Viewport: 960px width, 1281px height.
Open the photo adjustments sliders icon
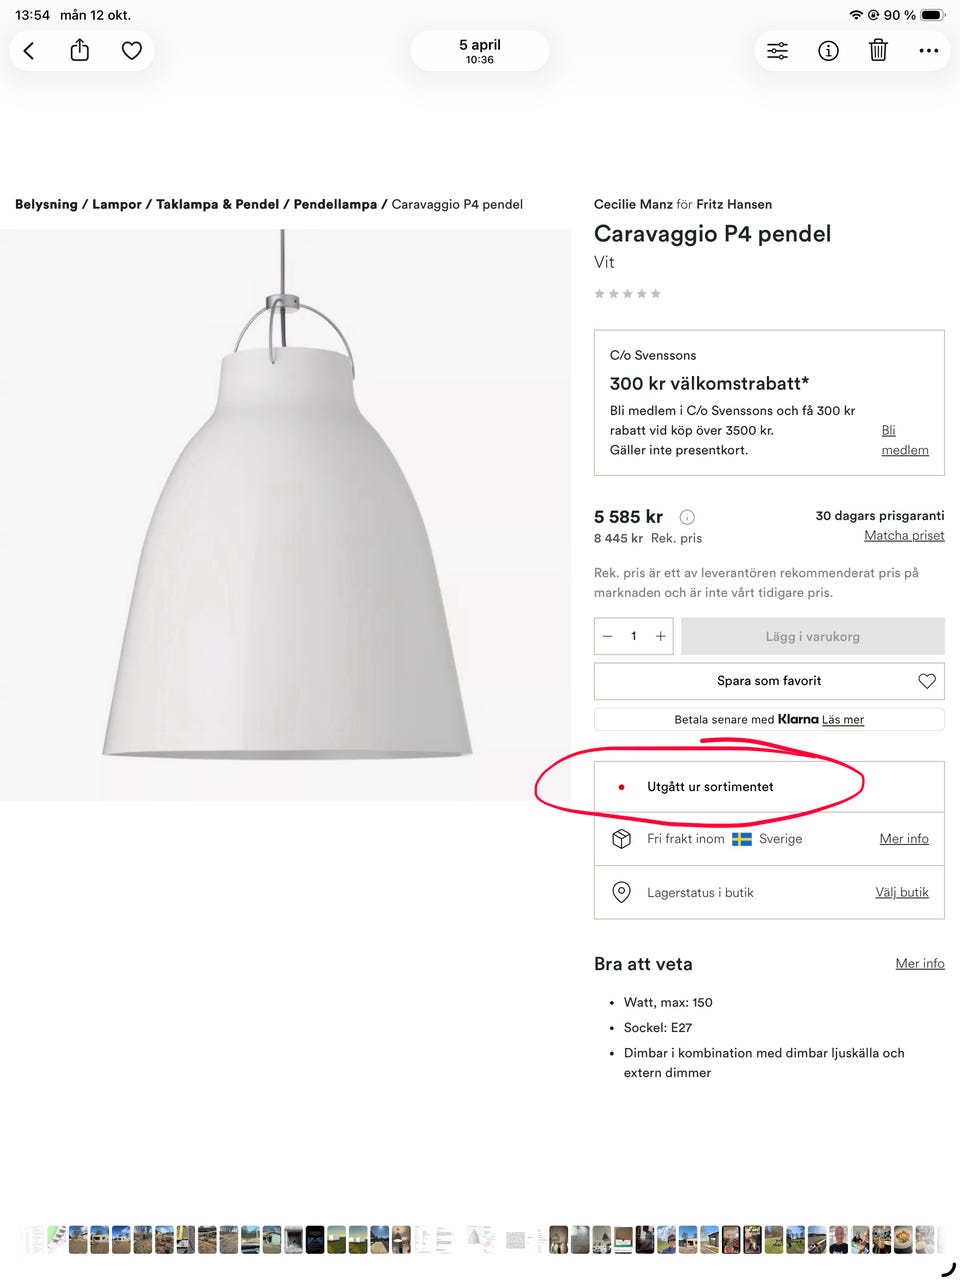click(x=778, y=51)
